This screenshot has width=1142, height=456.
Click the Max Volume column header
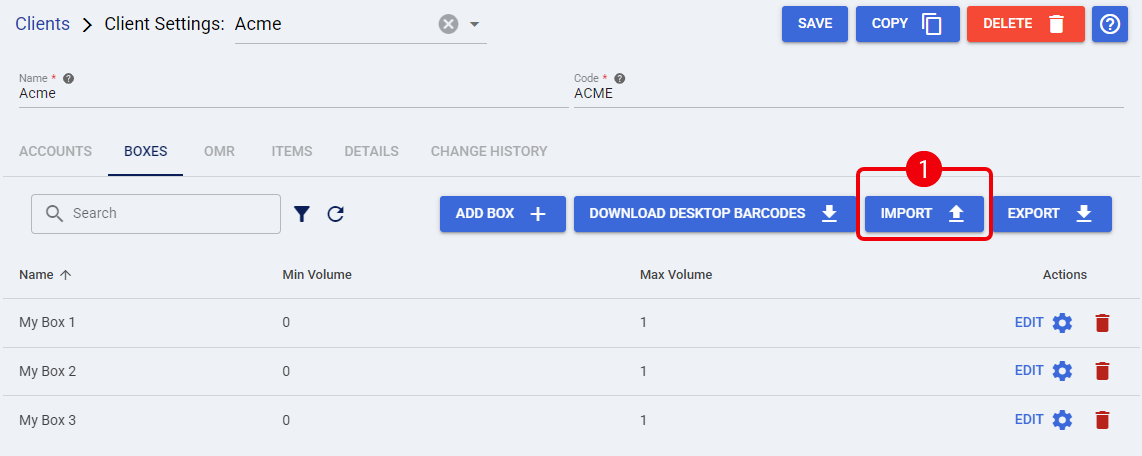(x=676, y=275)
